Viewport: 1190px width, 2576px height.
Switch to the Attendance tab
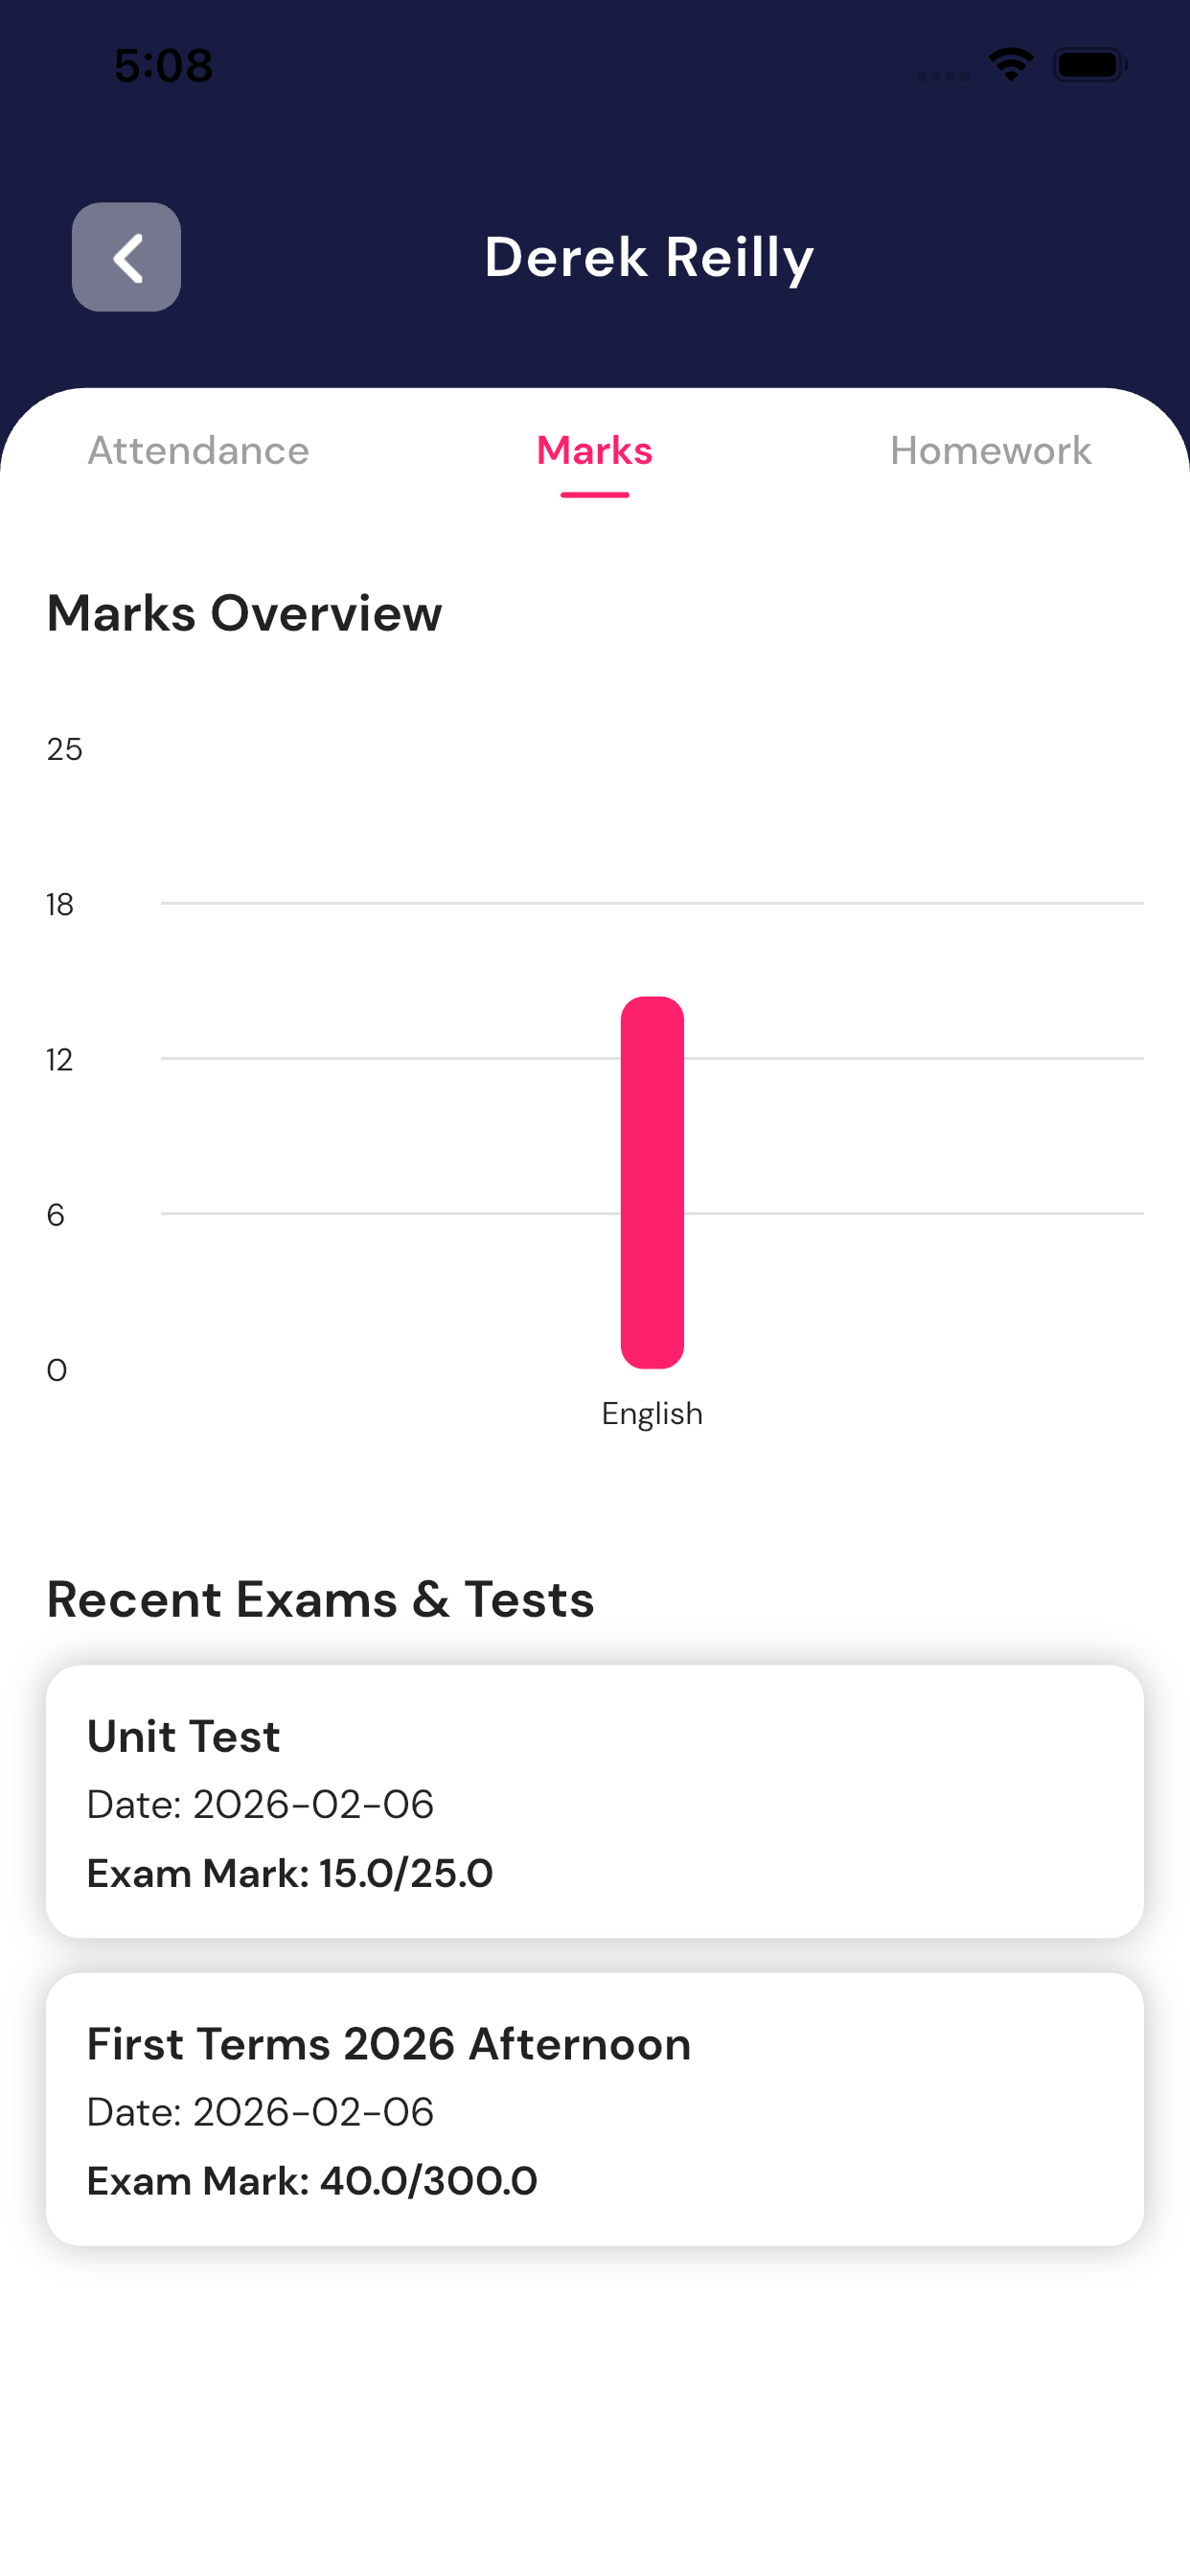click(198, 451)
